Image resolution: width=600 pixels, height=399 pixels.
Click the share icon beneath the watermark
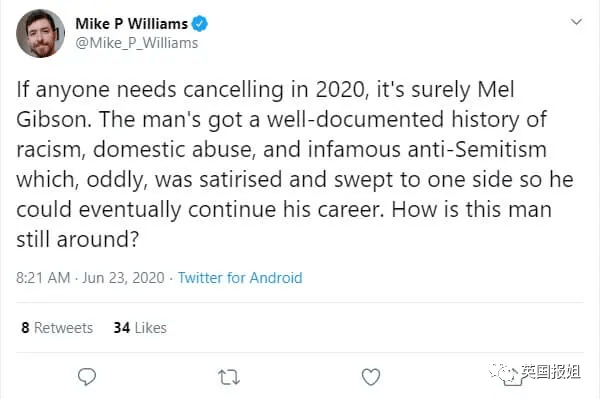tap(512, 379)
